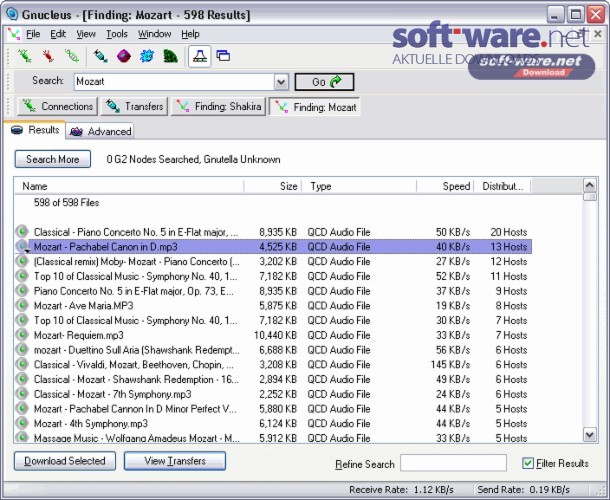Click the Gnucleus icon in the title bar
The image size is (610, 500).
pos(12,14)
